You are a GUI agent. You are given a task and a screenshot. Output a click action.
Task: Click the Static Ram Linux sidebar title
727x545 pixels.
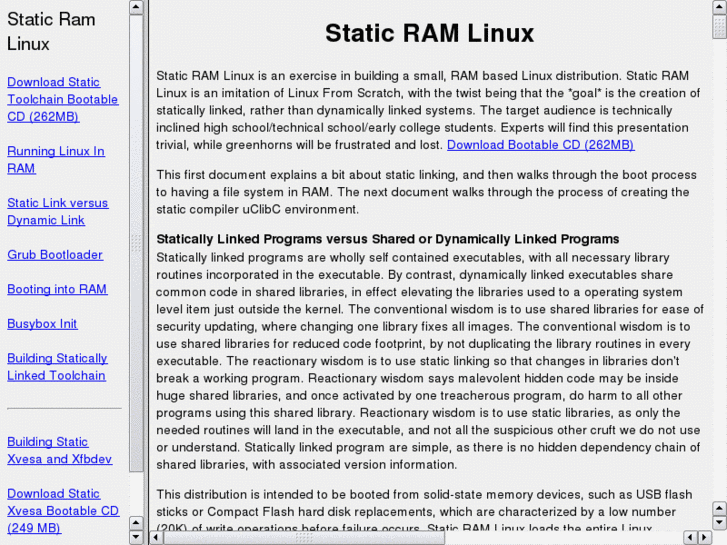[51, 32]
